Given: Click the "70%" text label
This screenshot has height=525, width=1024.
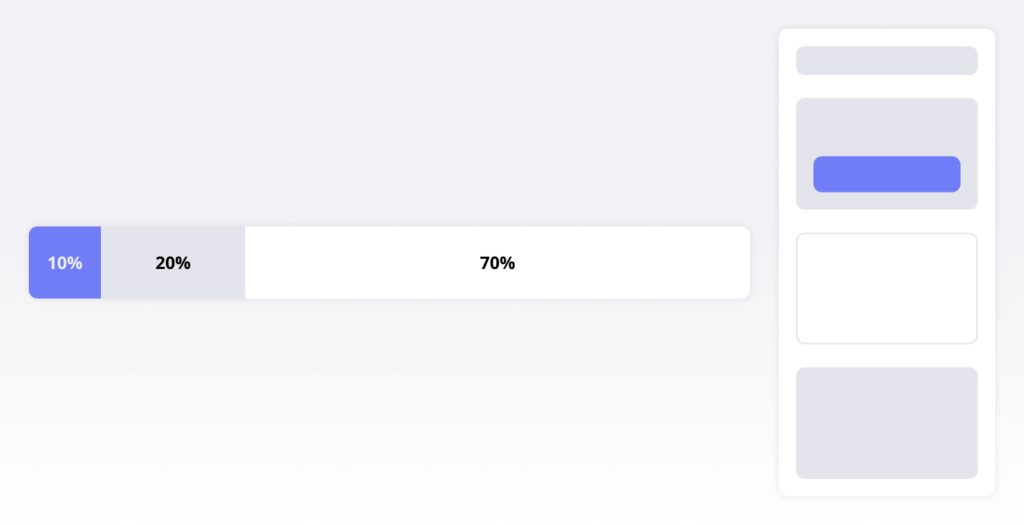Looking at the screenshot, I should click(497, 263).
